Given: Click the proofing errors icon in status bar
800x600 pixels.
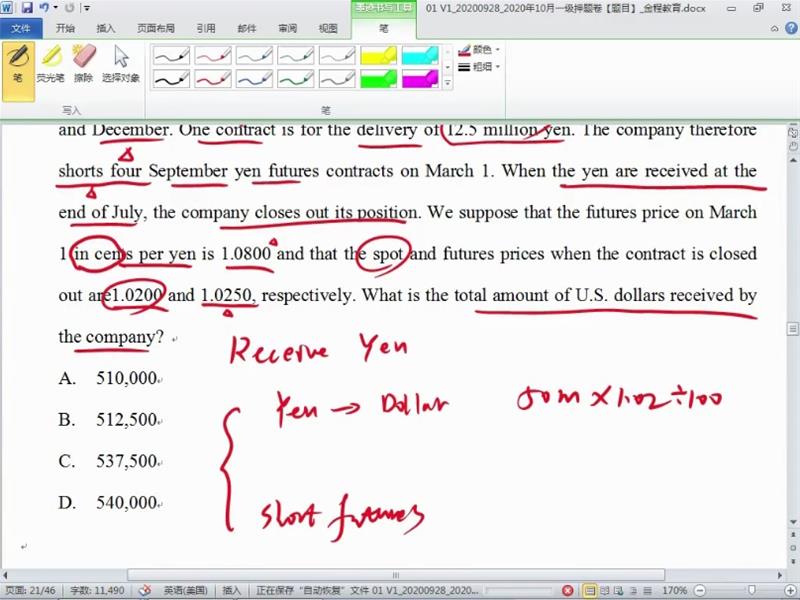Looking at the screenshot, I should tap(145, 590).
